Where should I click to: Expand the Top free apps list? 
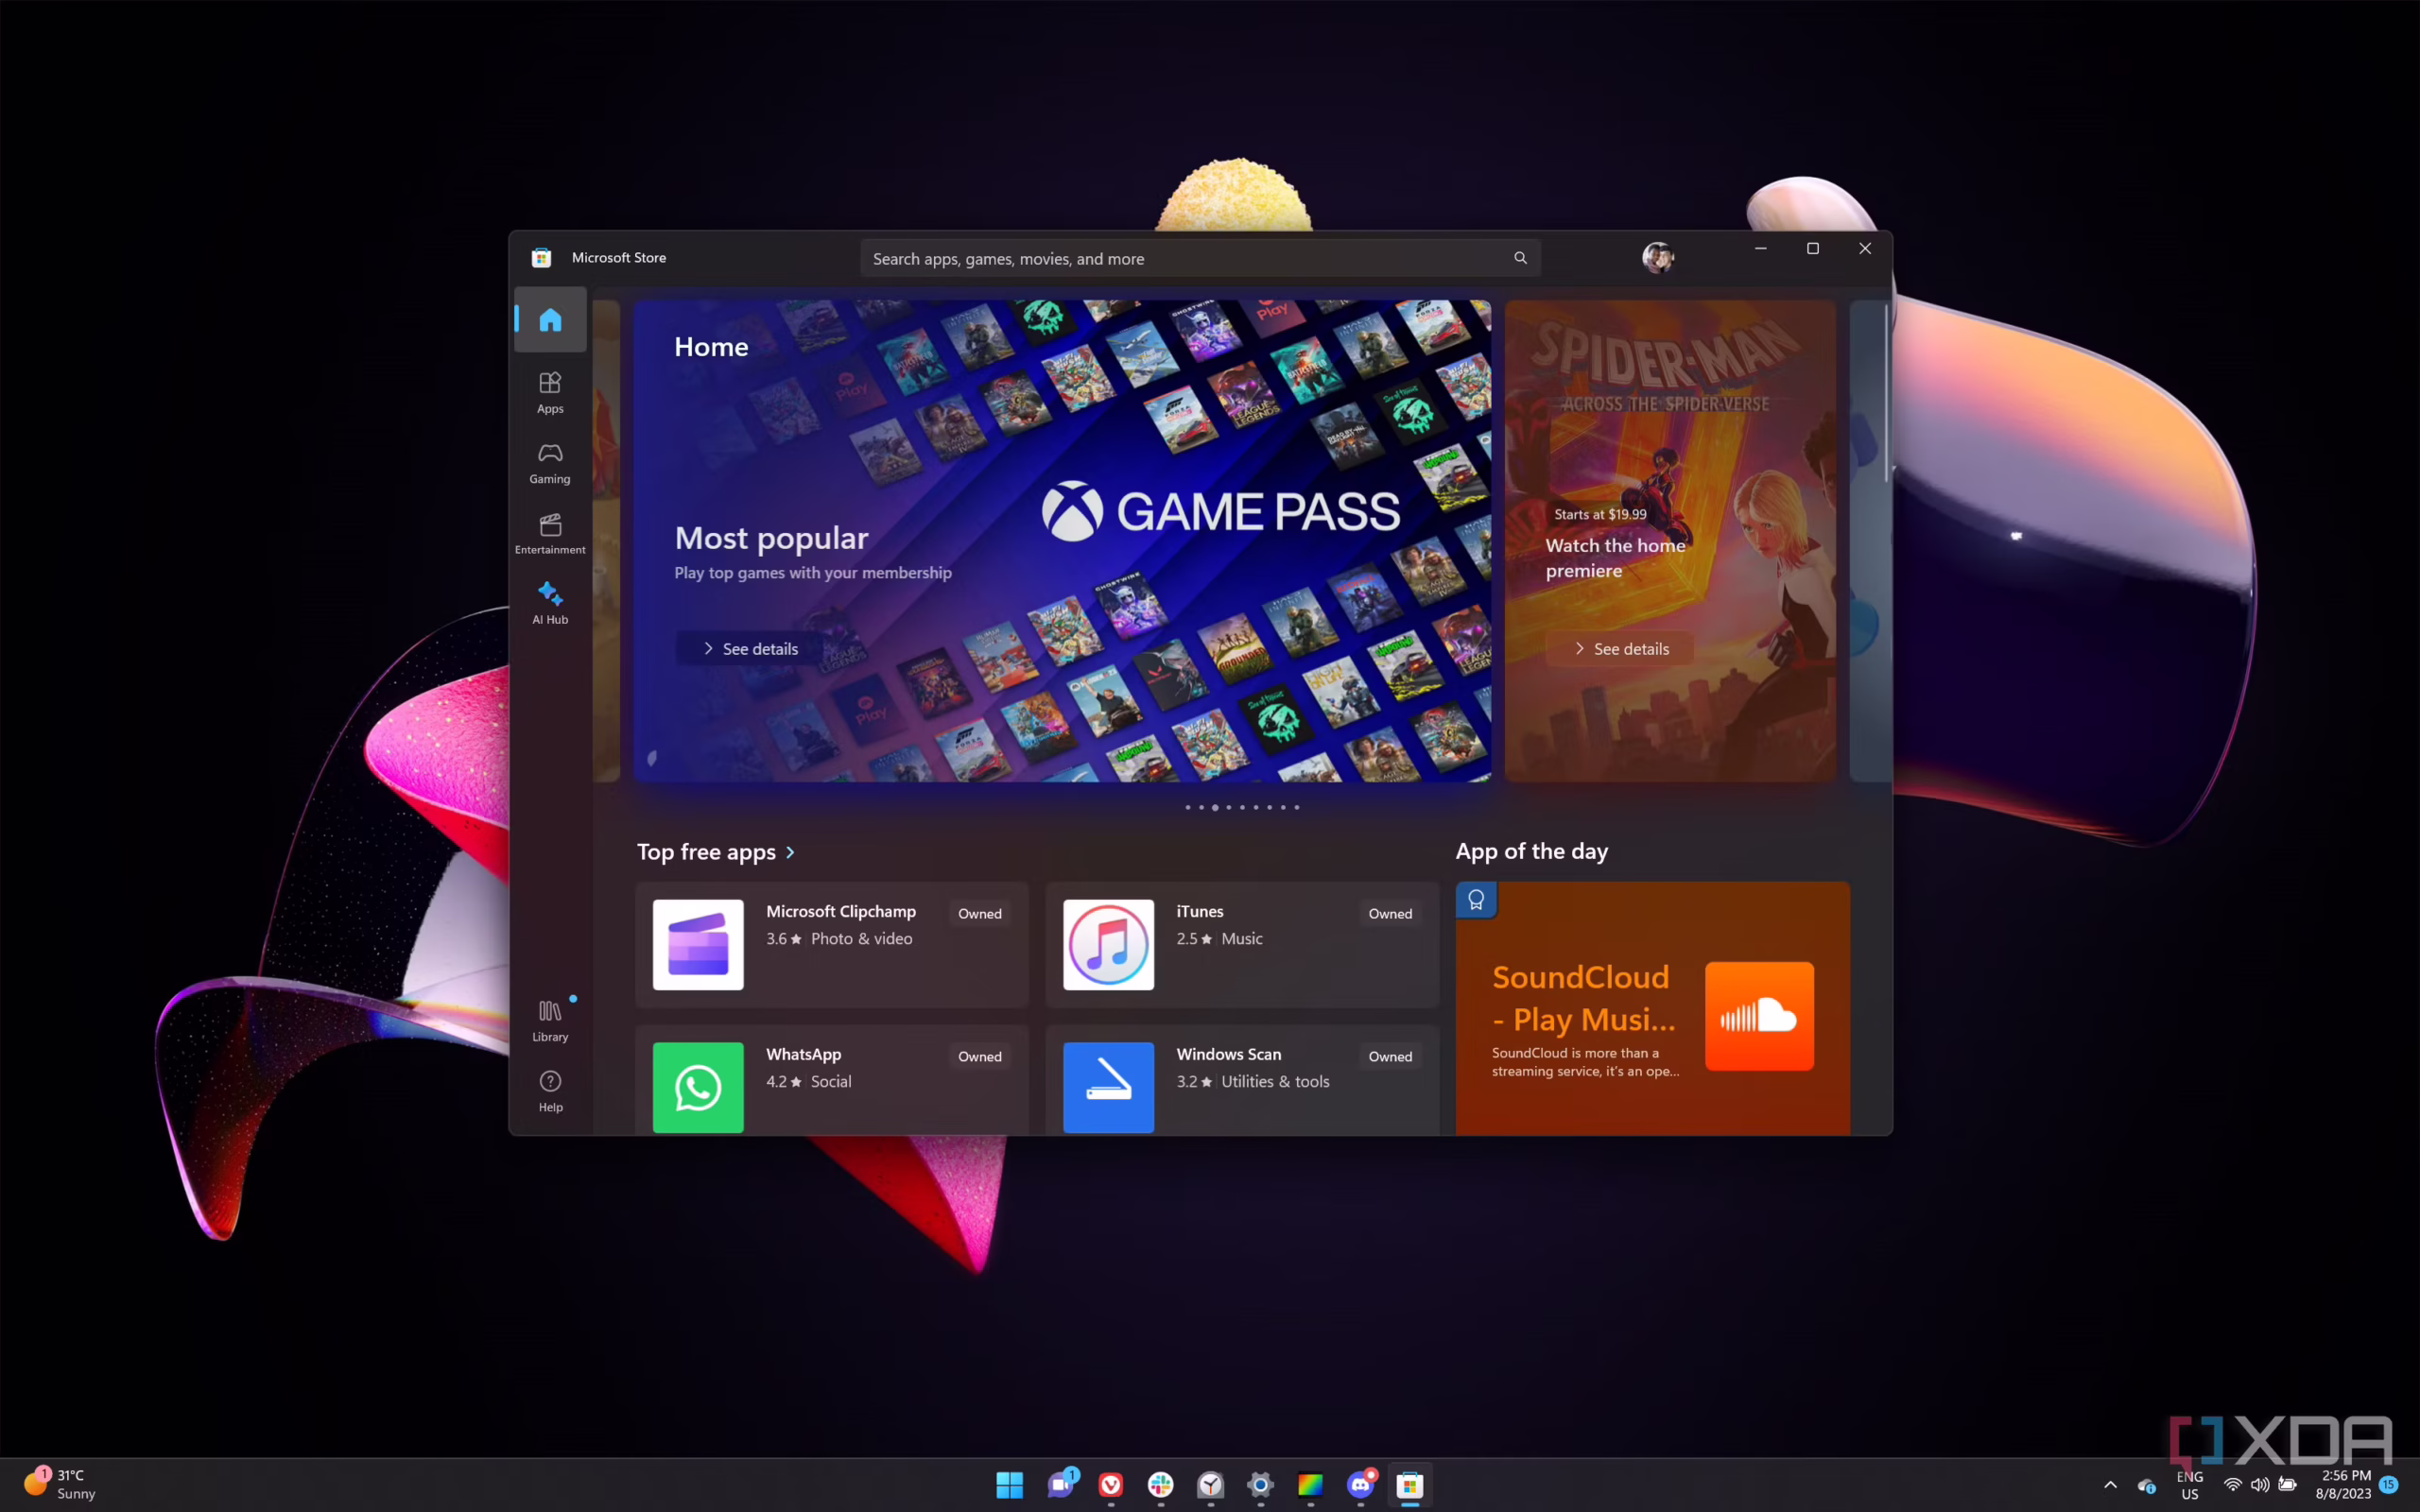[x=789, y=852]
